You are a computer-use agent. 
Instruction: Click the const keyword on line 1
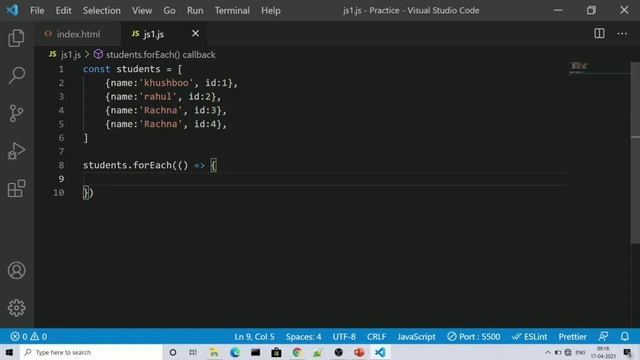pyautogui.click(x=96, y=69)
